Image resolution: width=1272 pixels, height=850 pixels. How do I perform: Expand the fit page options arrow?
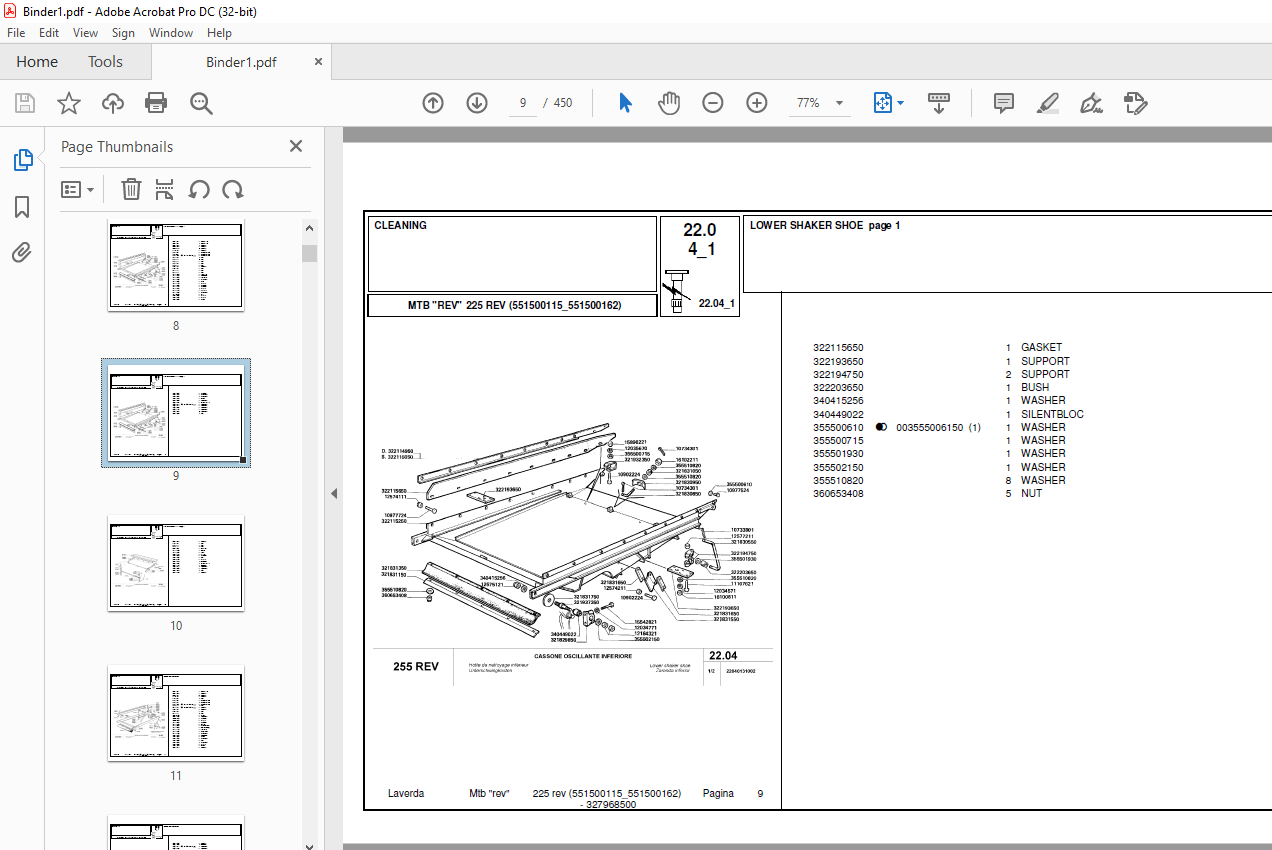pos(900,103)
